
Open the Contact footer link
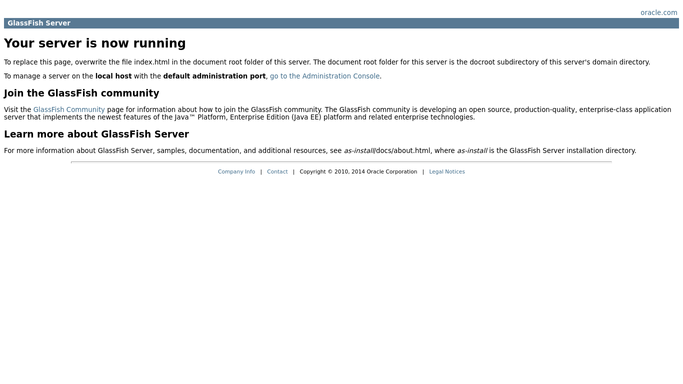pos(277,172)
